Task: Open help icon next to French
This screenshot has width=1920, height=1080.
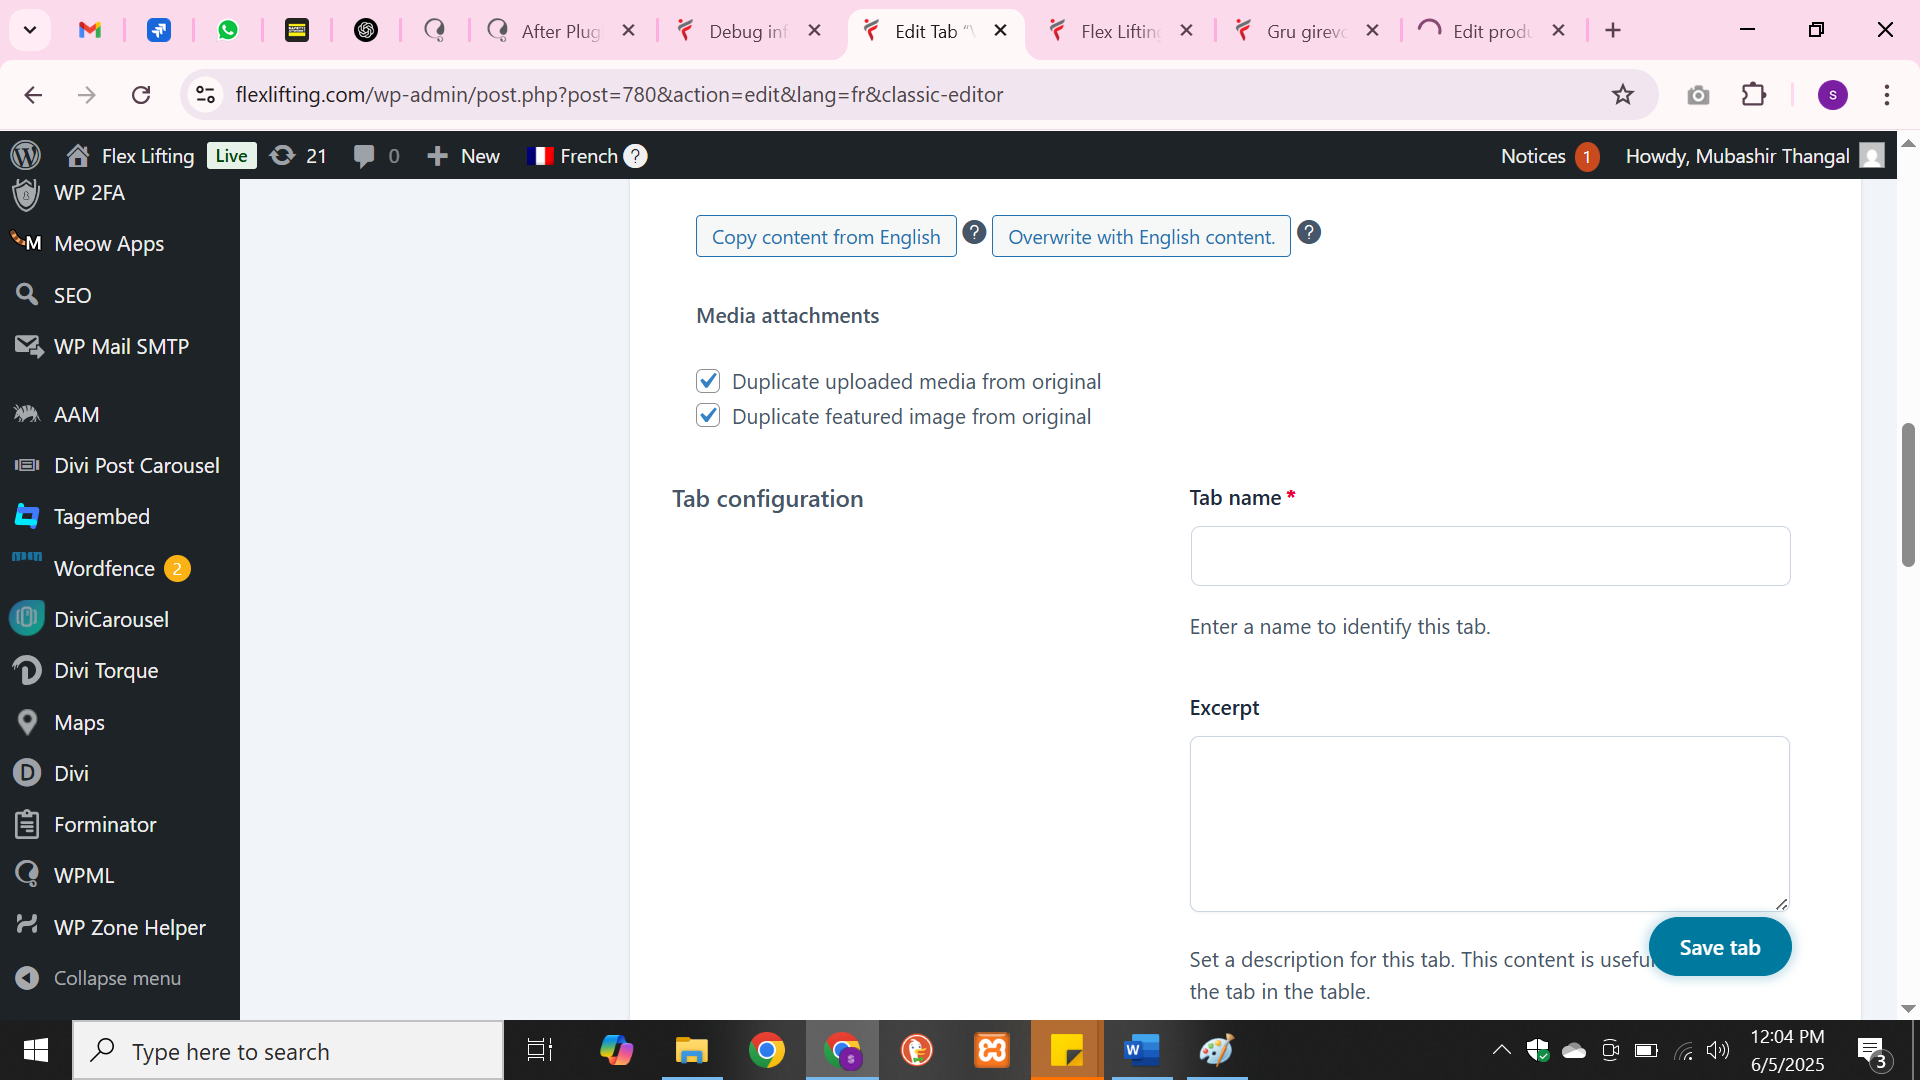Action: pos(635,156)
